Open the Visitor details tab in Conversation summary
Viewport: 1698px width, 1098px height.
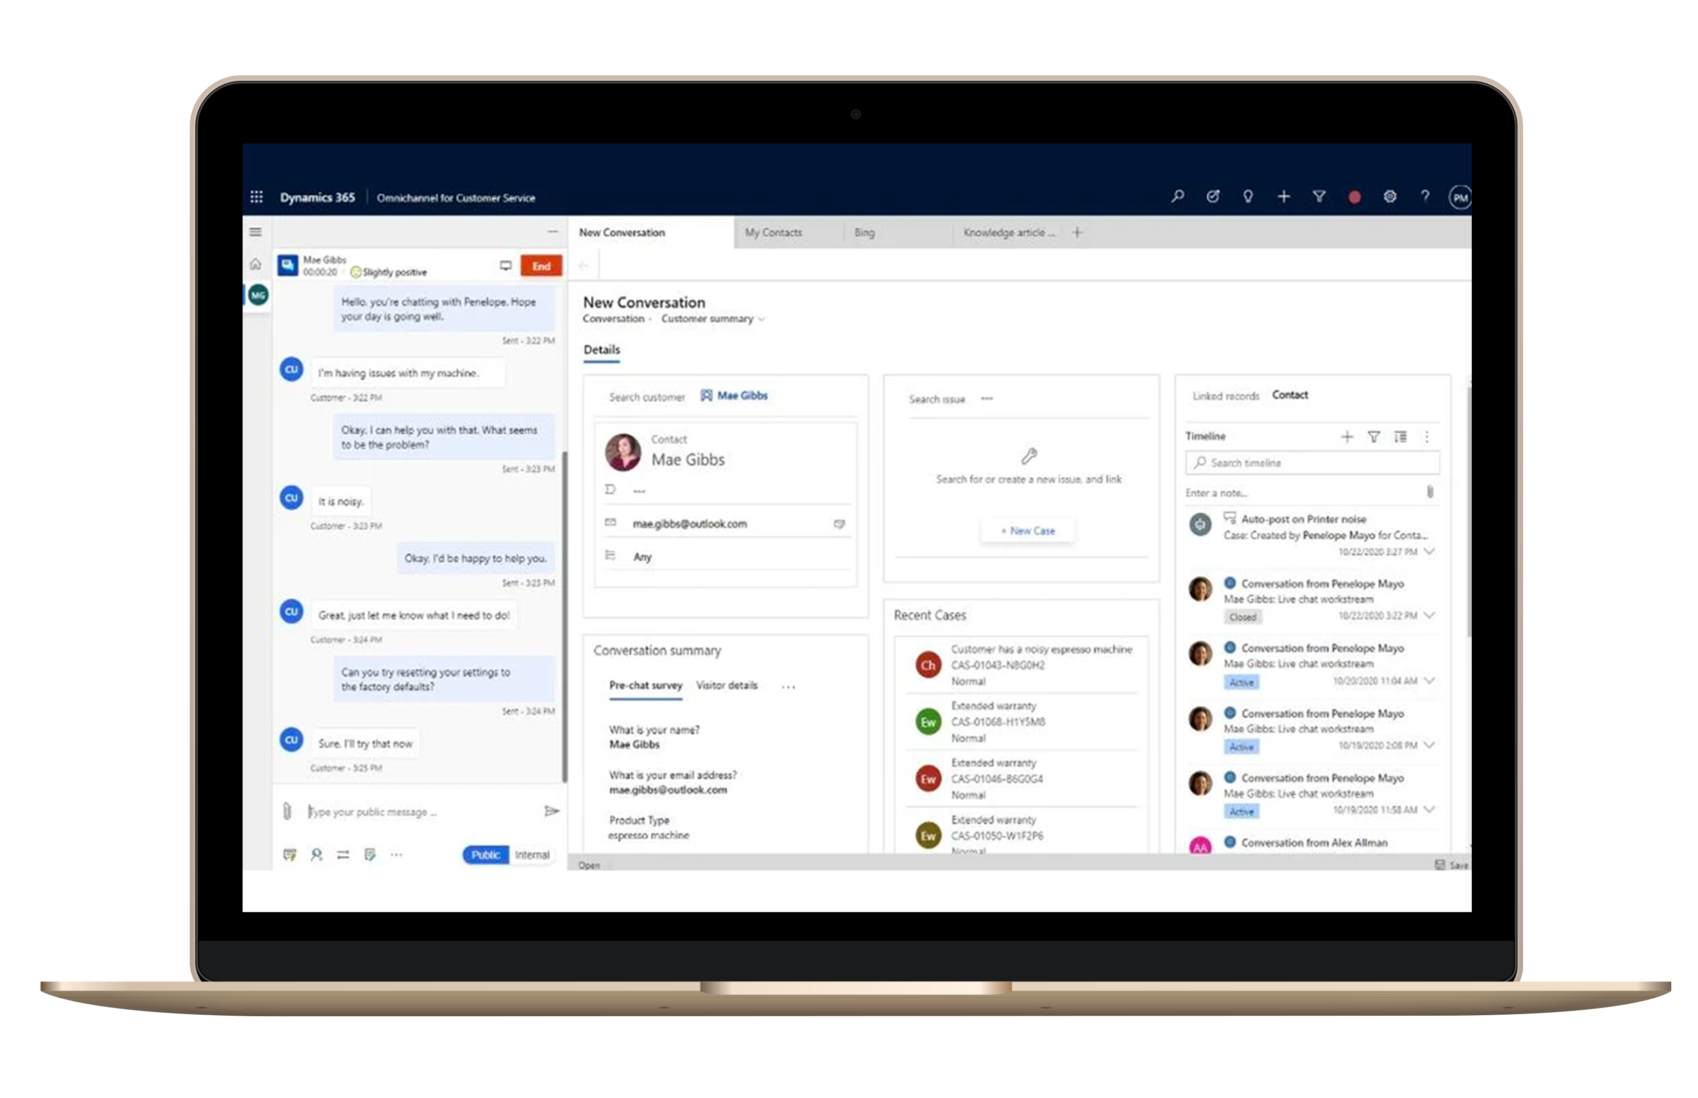[x=727, y=686]
